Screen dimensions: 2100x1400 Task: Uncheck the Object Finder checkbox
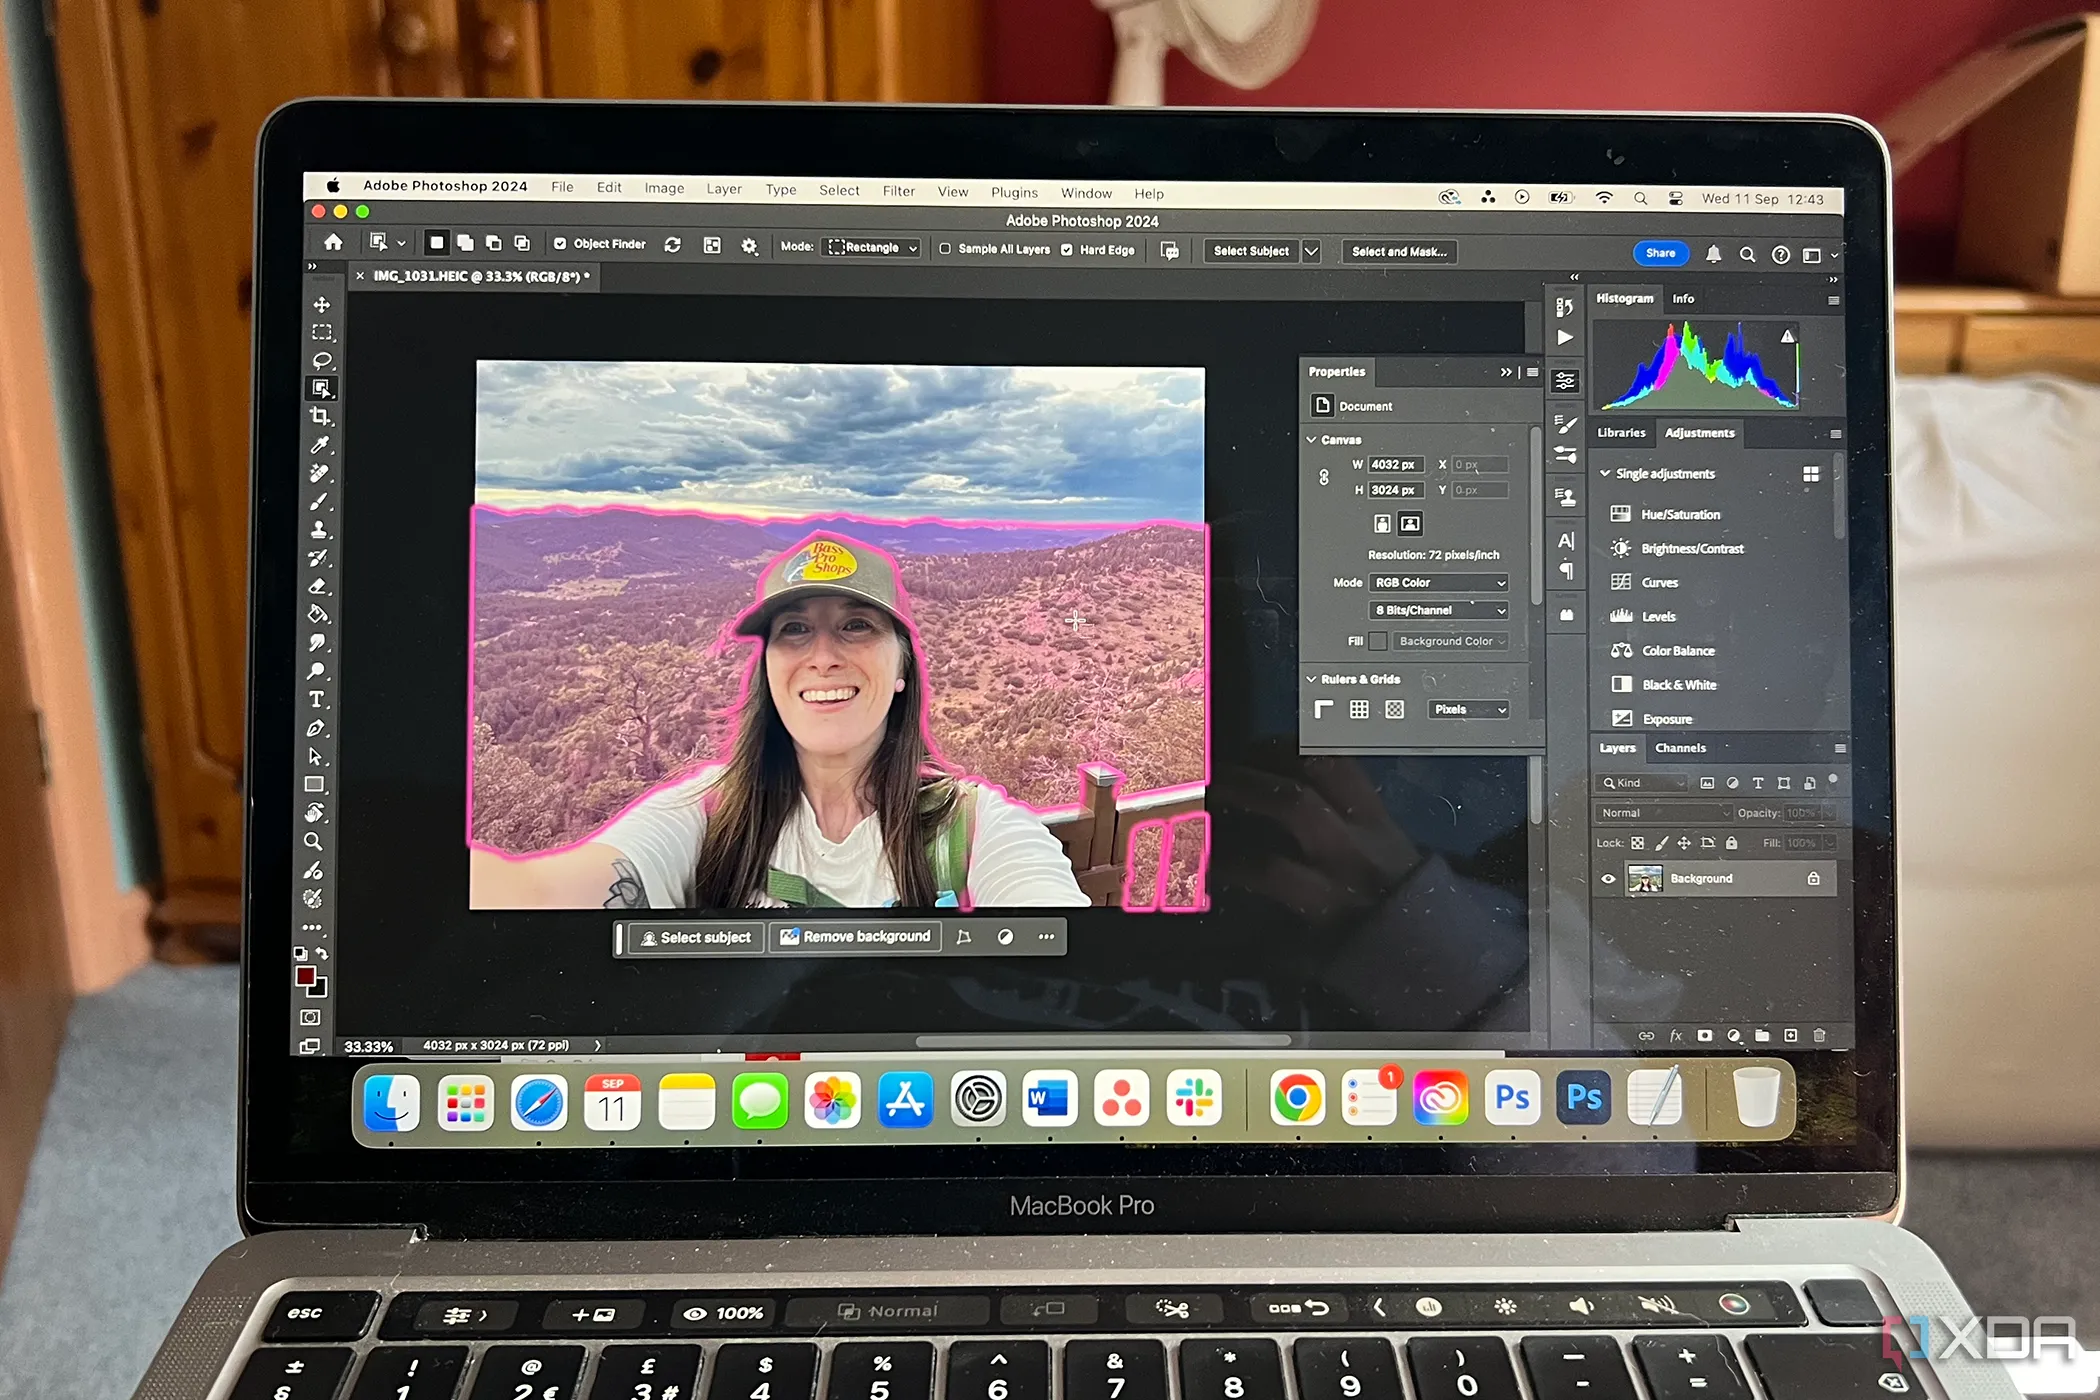pyautogui.click(x=560, y=244)
